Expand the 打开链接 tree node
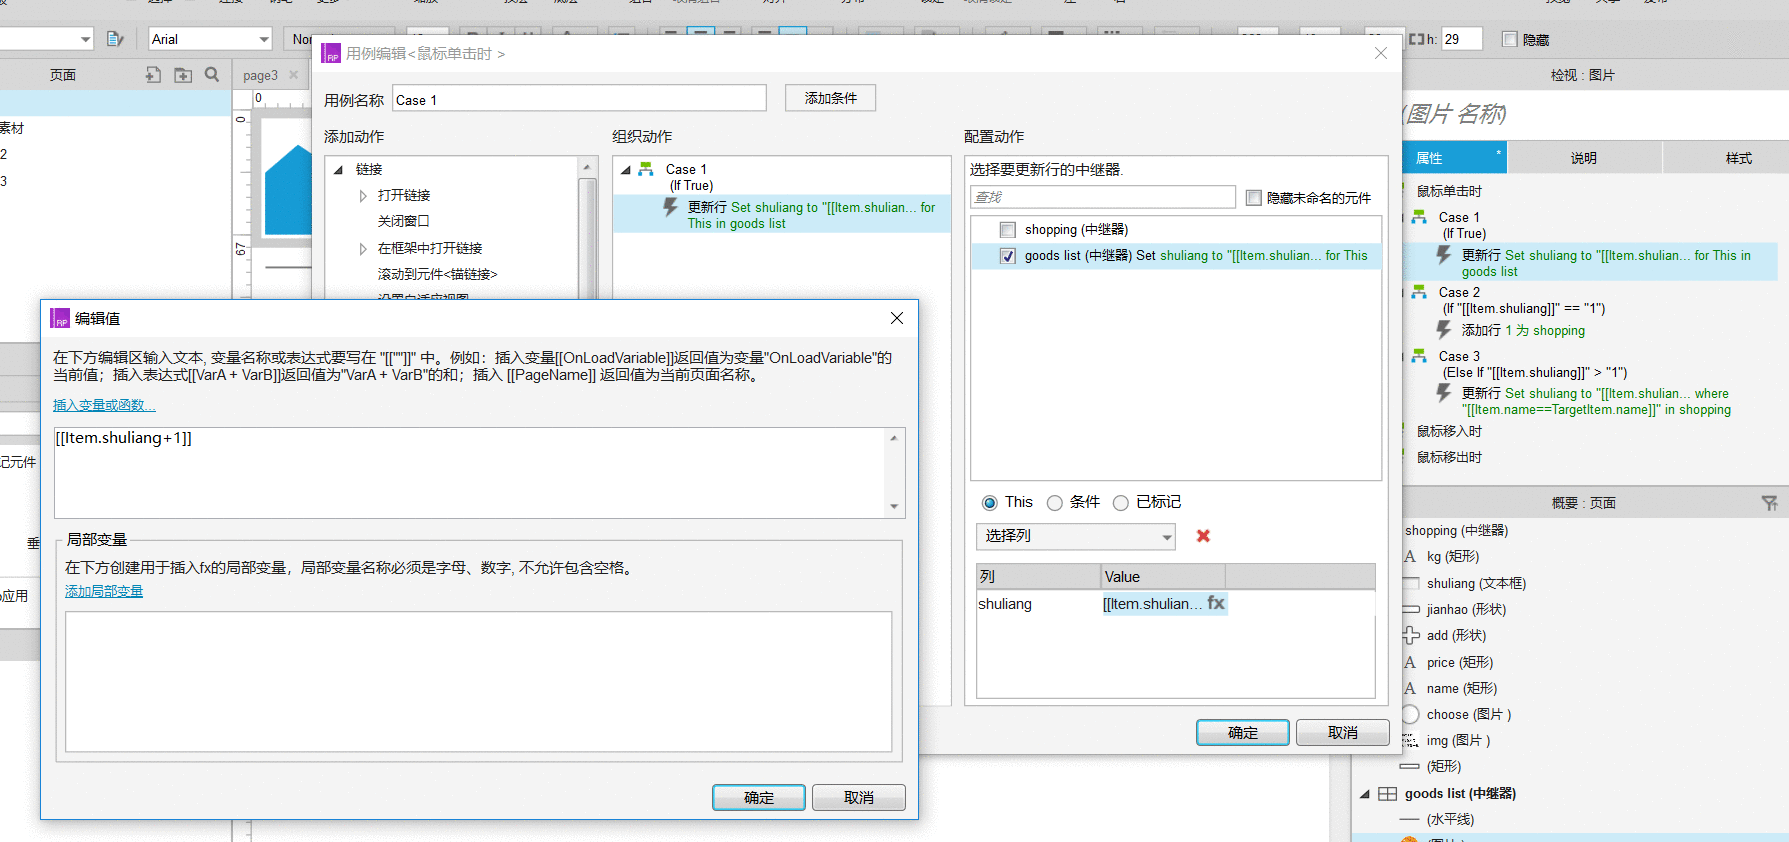Viewport: 1789px width, 842px height. click(363, 196)
